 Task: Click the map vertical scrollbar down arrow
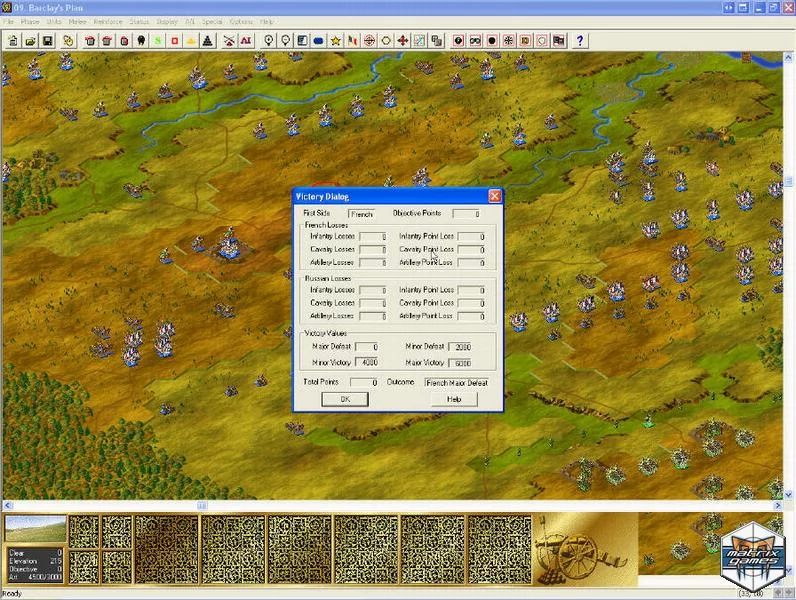pos(789,494)
